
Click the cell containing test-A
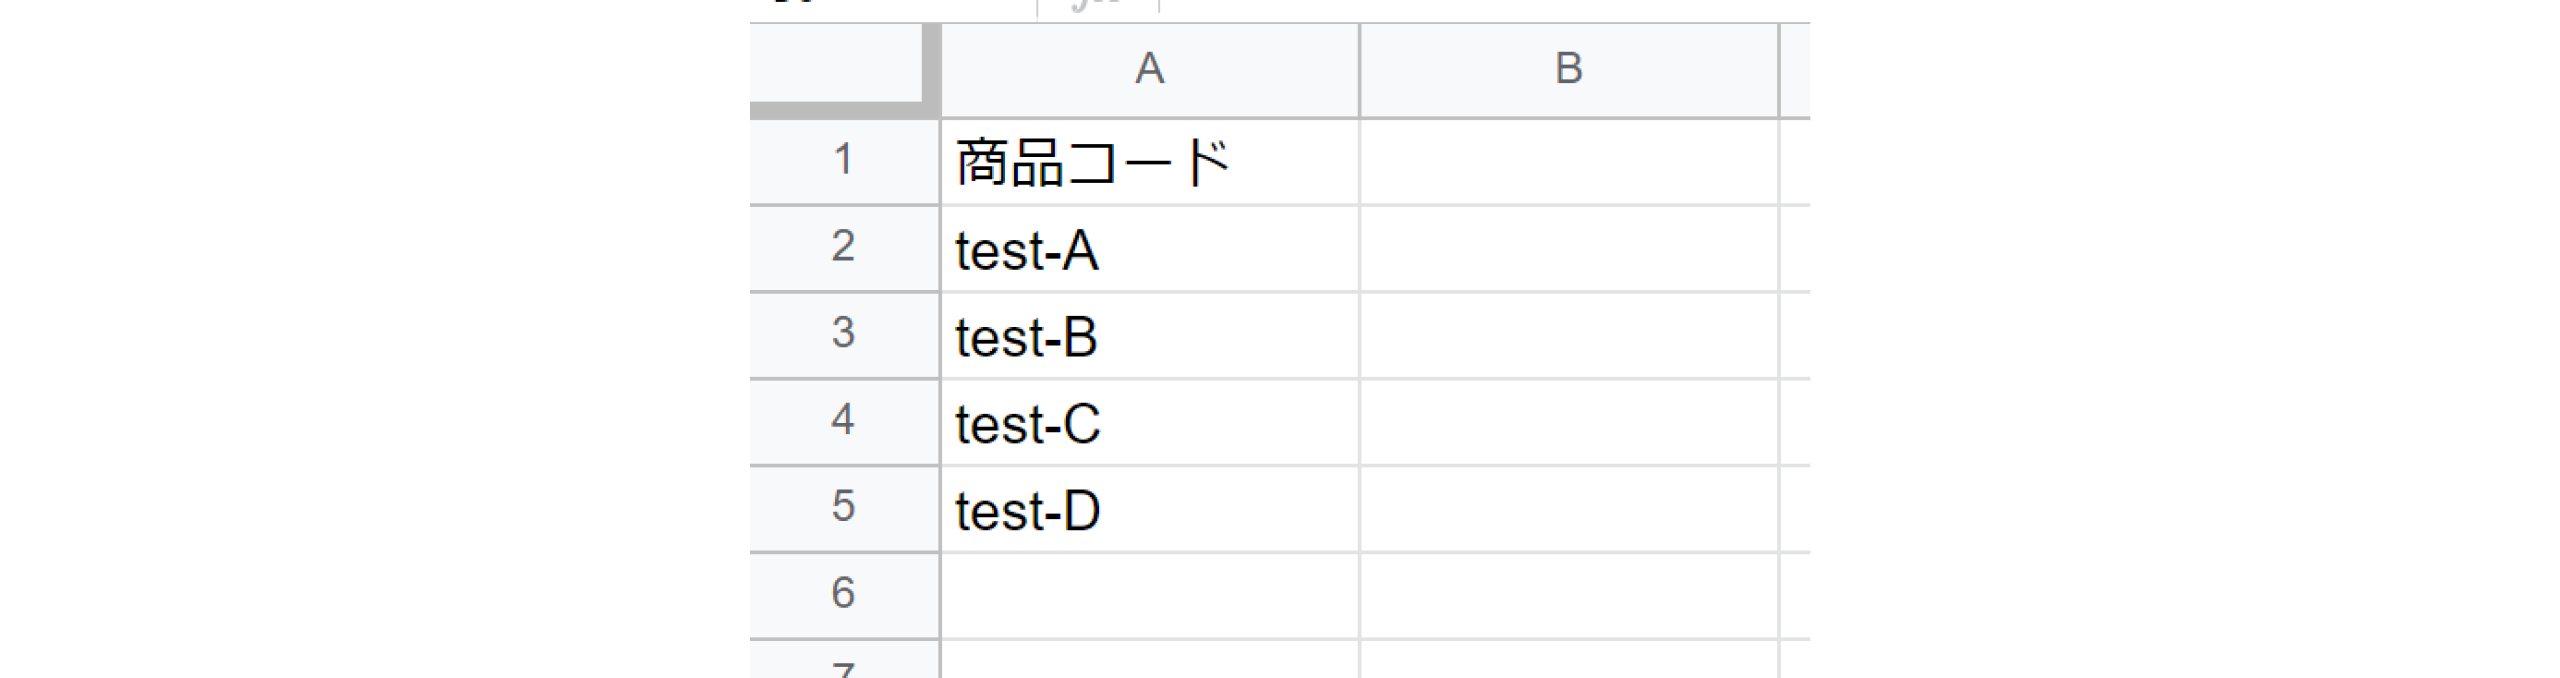pyautogui.click(x=1149, y=249)
